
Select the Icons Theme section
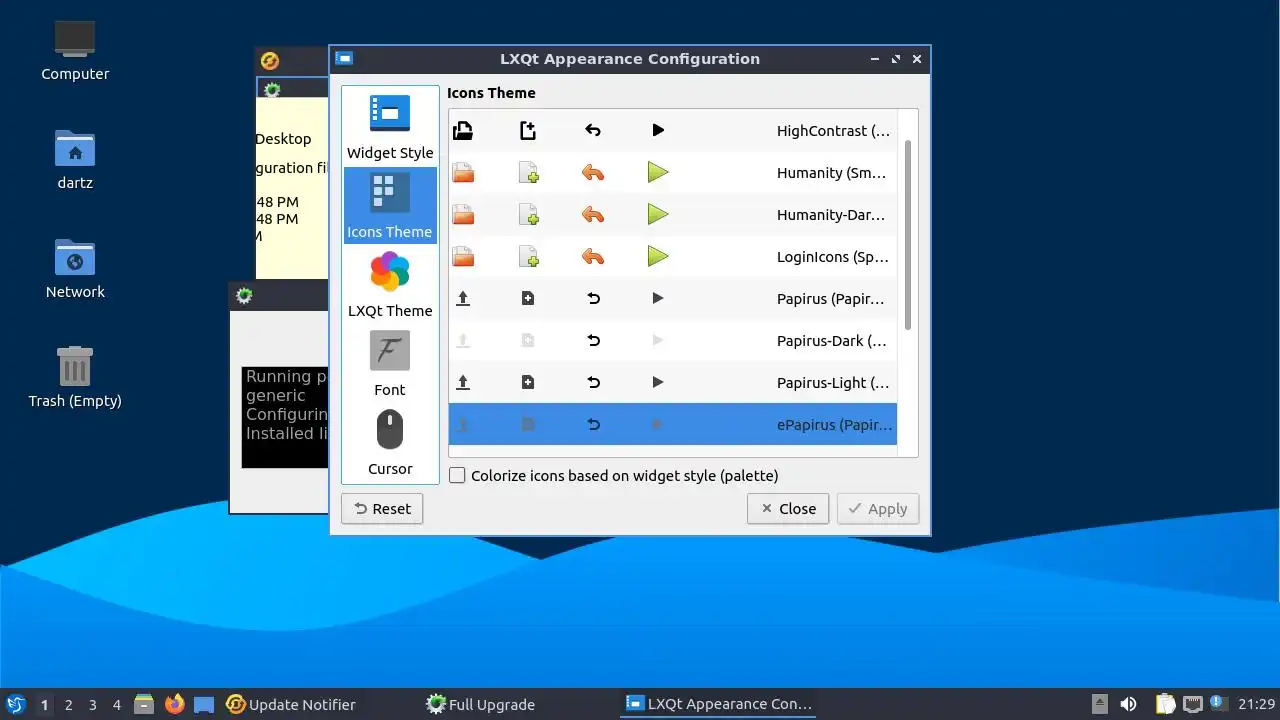[390, 206]
